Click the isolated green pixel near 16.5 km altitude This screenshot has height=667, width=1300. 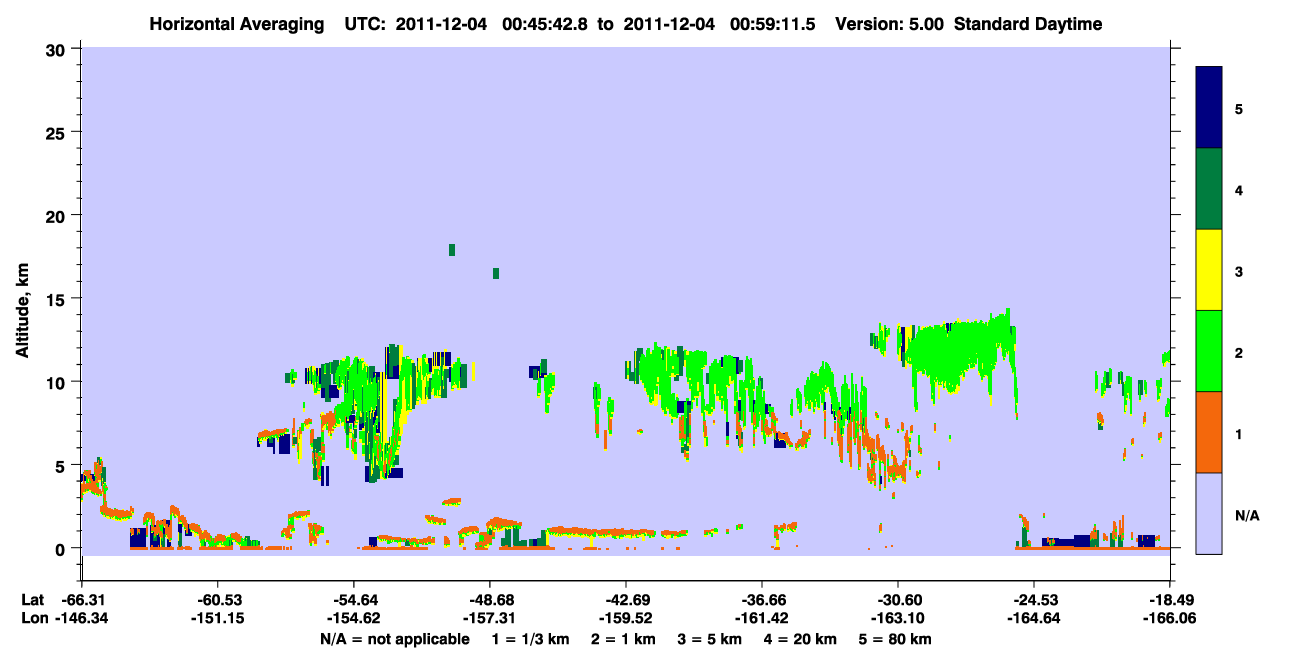495,273
